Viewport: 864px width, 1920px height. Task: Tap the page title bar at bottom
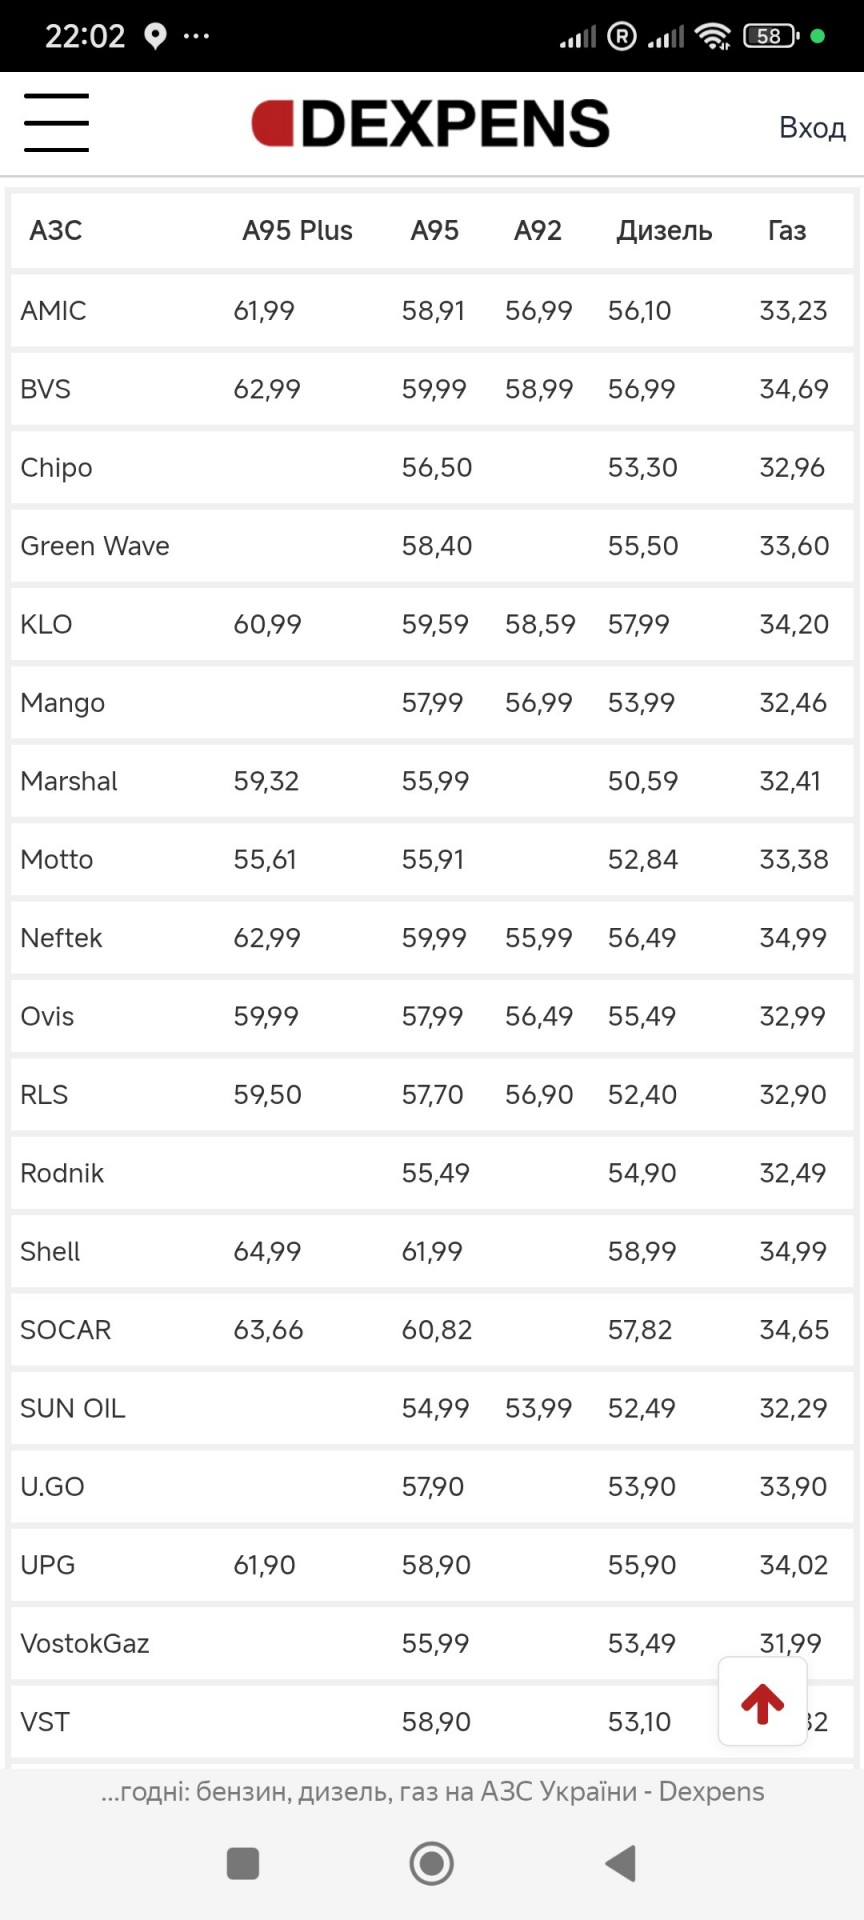(x=432, y=1791)
